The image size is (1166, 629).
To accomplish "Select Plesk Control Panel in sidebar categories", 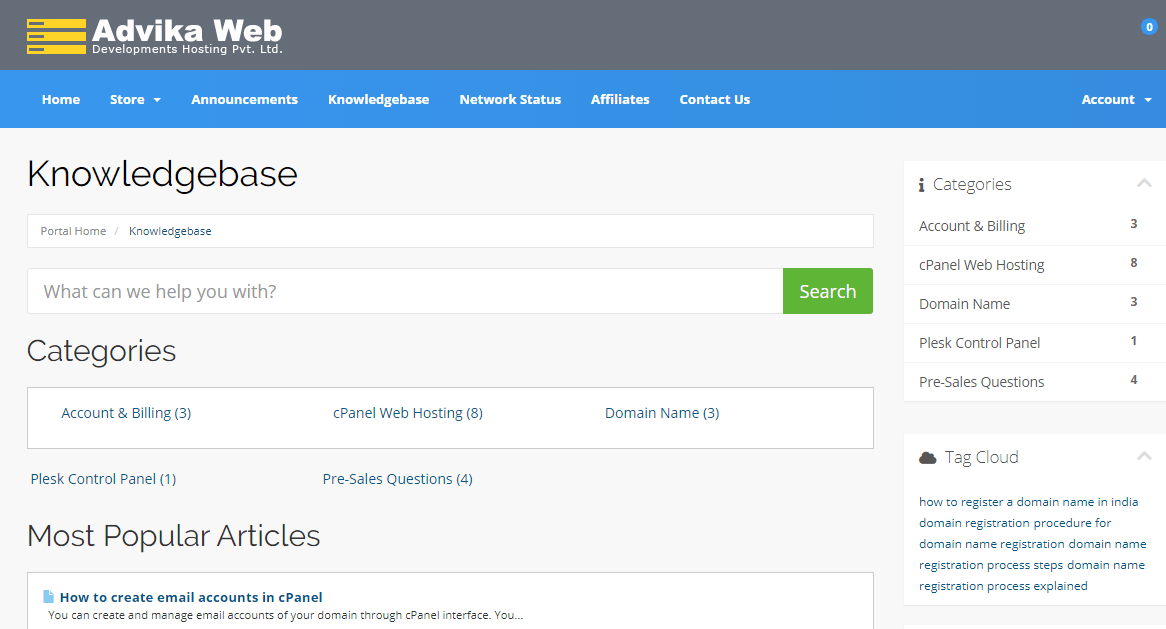I will point(1034,343).
